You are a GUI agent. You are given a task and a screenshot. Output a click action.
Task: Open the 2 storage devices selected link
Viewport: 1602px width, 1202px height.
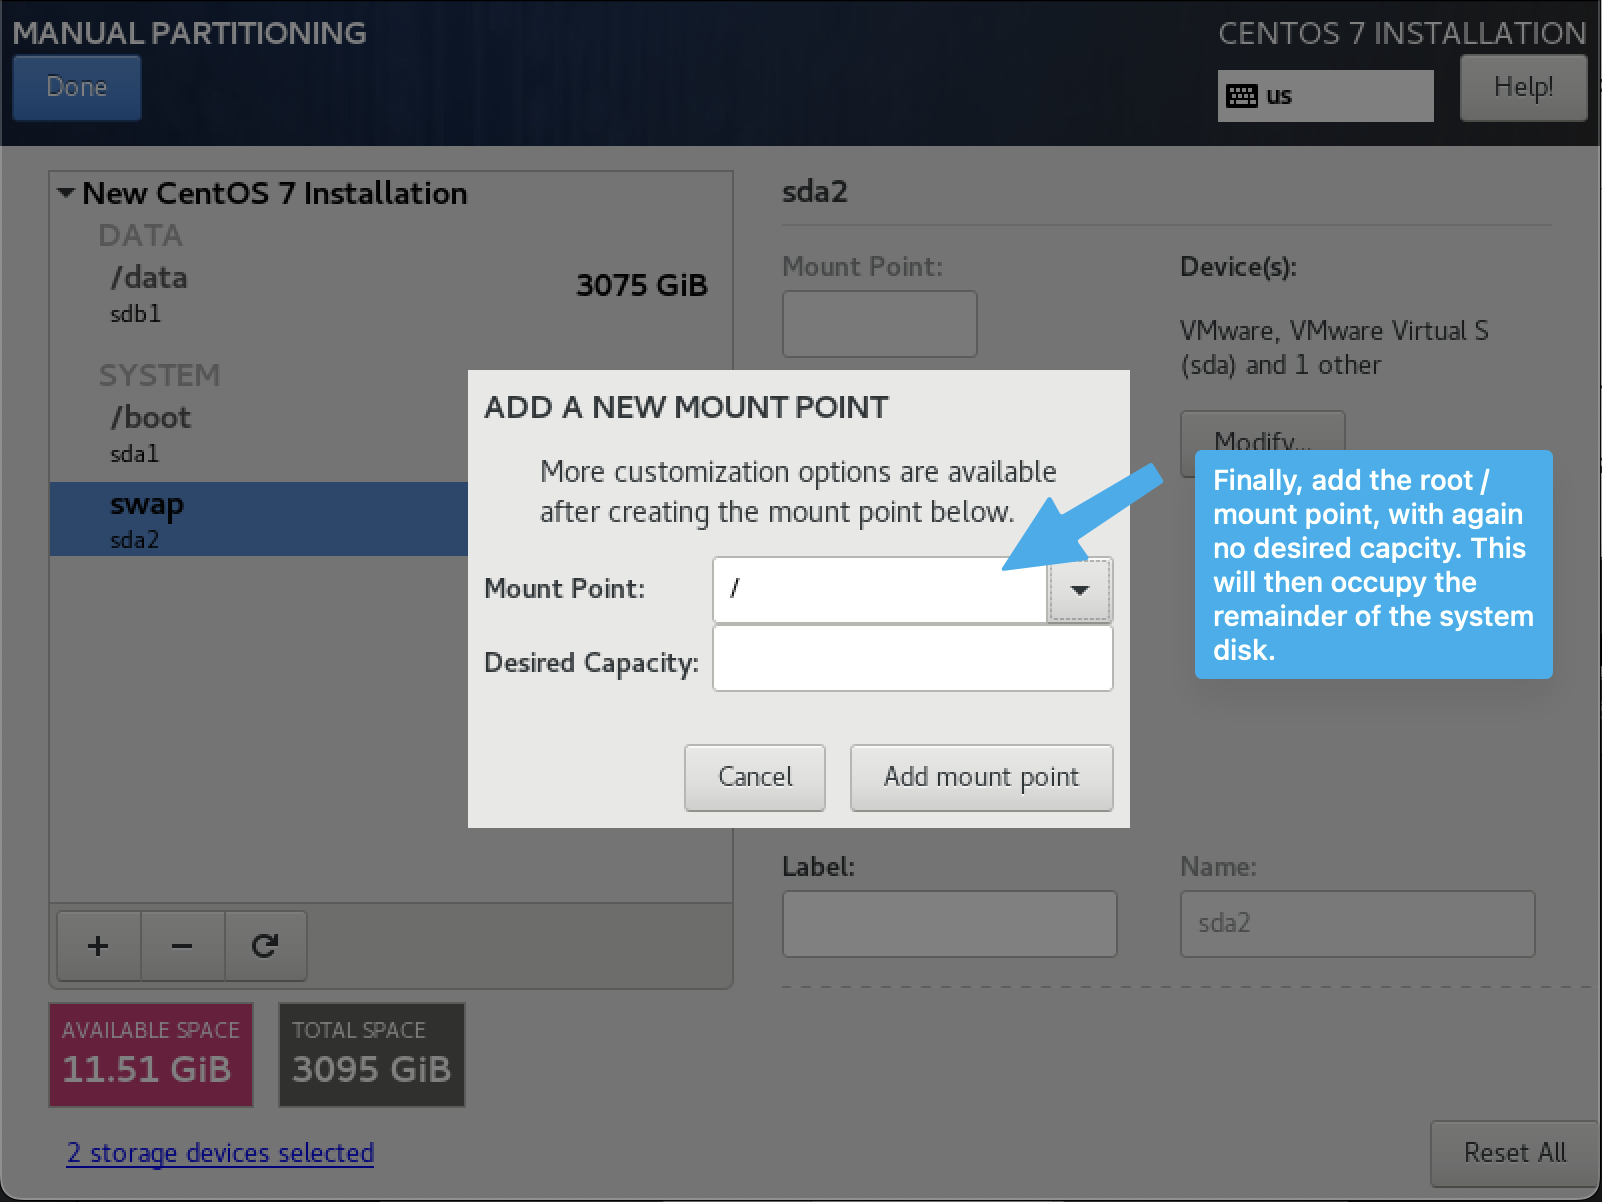[220, 1153]
